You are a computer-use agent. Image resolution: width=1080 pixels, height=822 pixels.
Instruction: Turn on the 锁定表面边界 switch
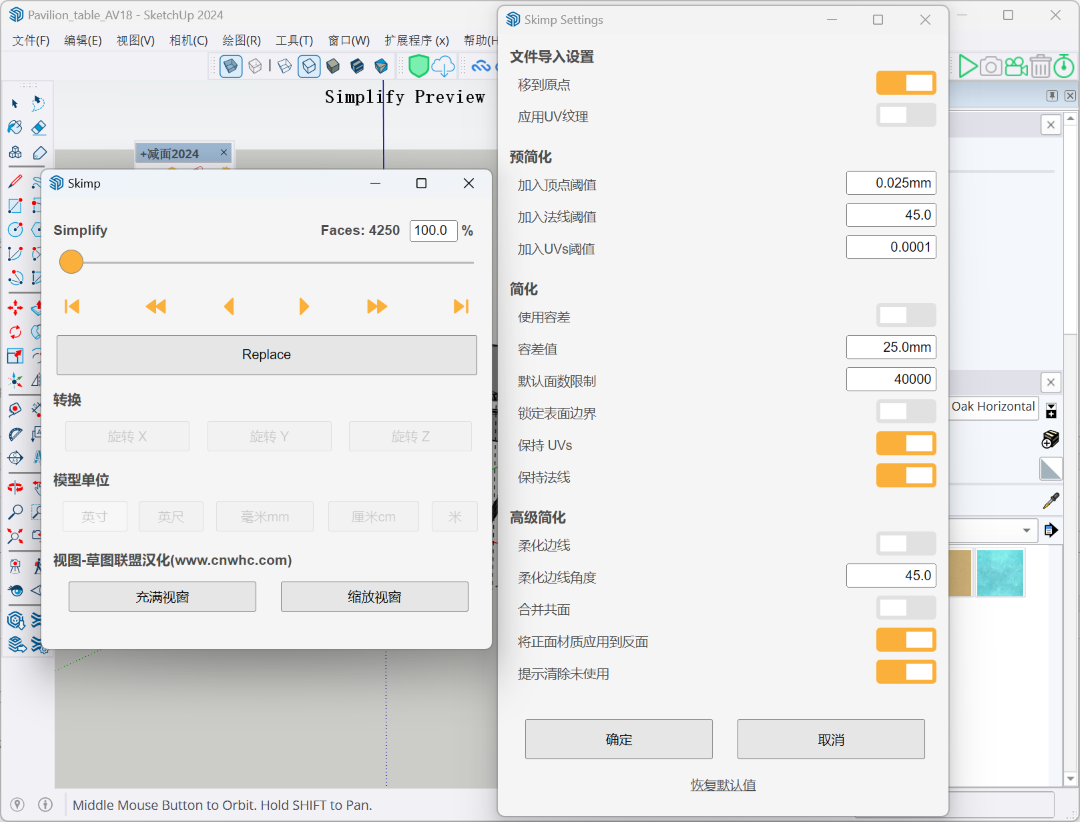click(906, 412)
